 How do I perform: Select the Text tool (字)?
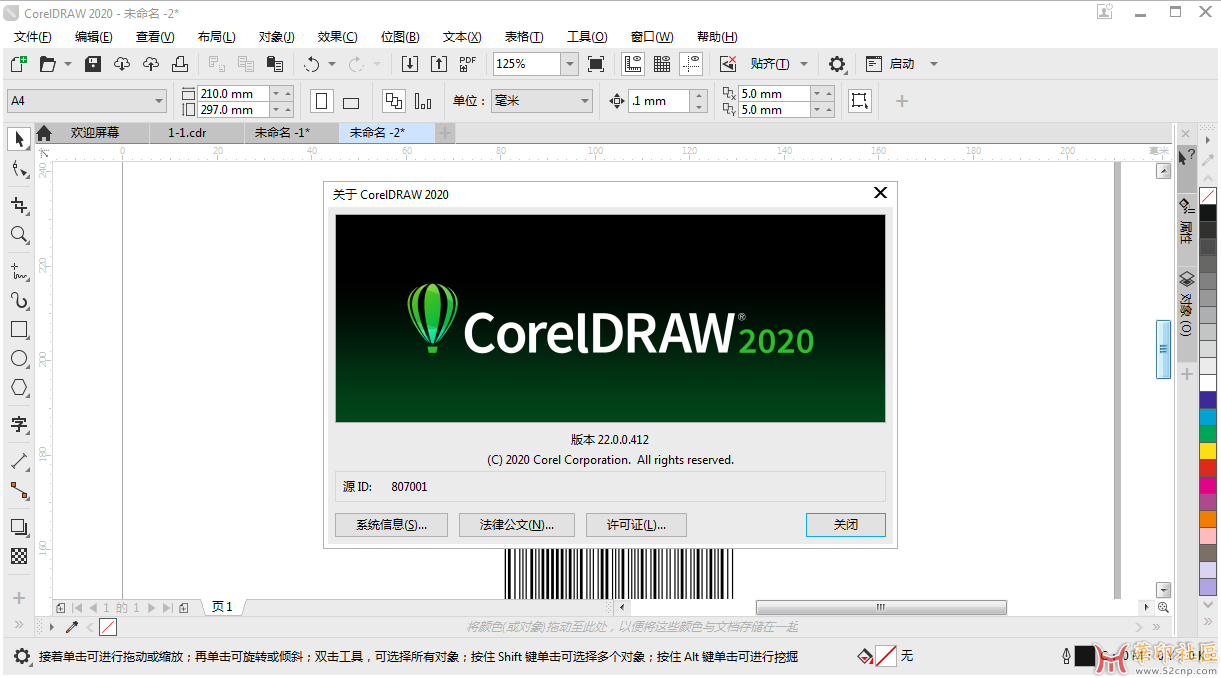tap(19, 424)
